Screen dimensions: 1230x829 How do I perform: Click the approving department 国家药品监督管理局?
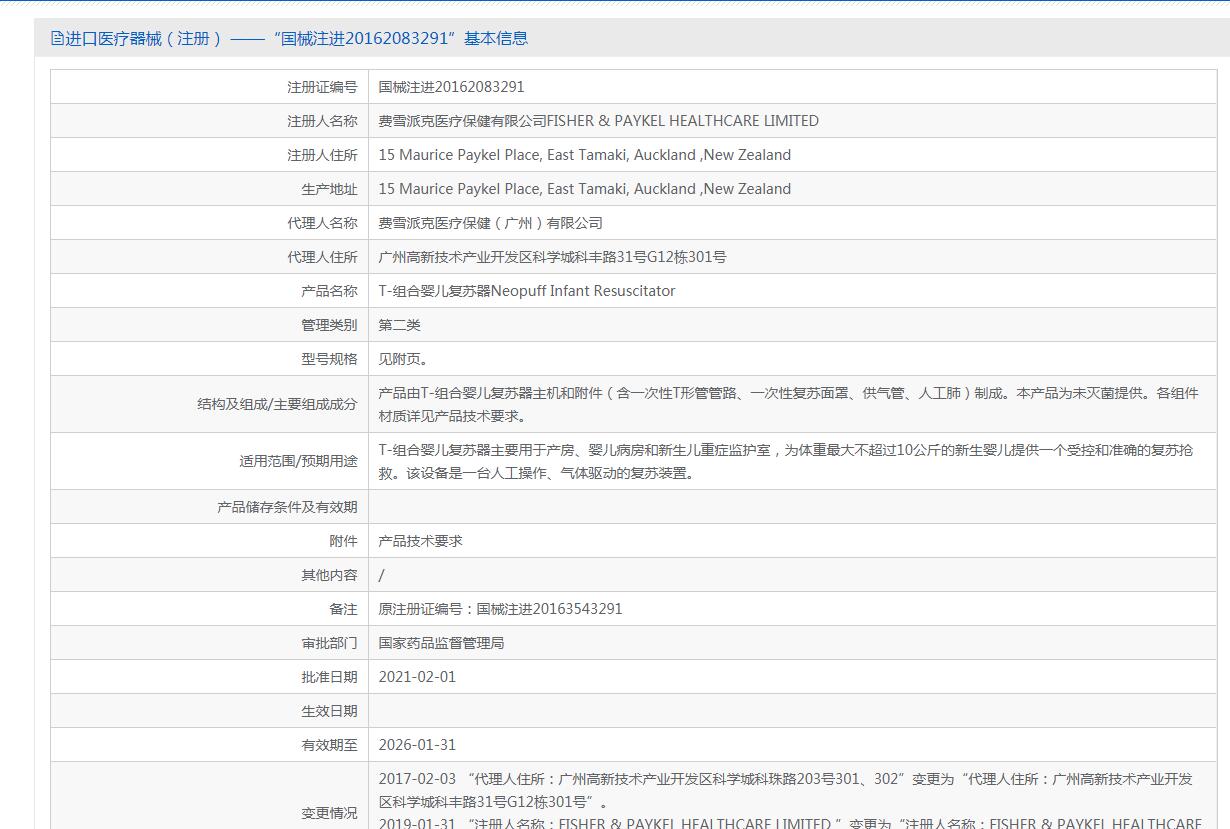click(441, 643)
